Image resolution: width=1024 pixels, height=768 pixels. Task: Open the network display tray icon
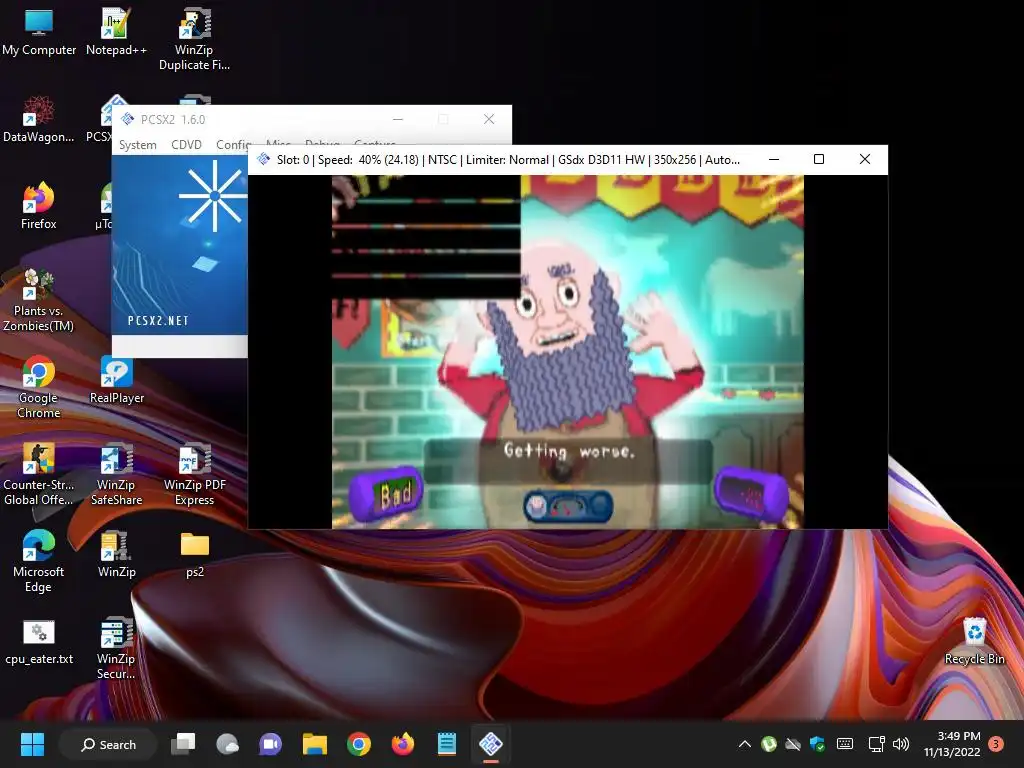click(876, 744)
